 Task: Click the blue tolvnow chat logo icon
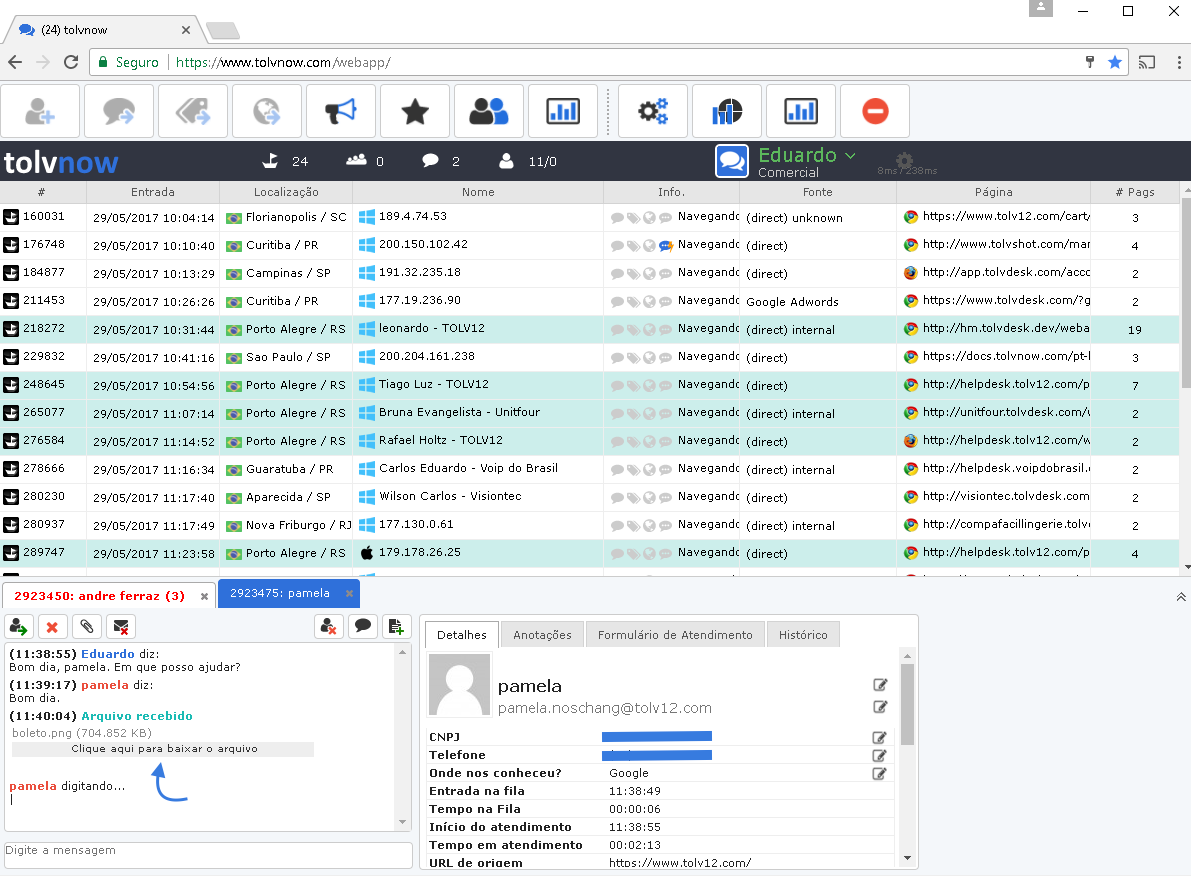click(732, 161)
